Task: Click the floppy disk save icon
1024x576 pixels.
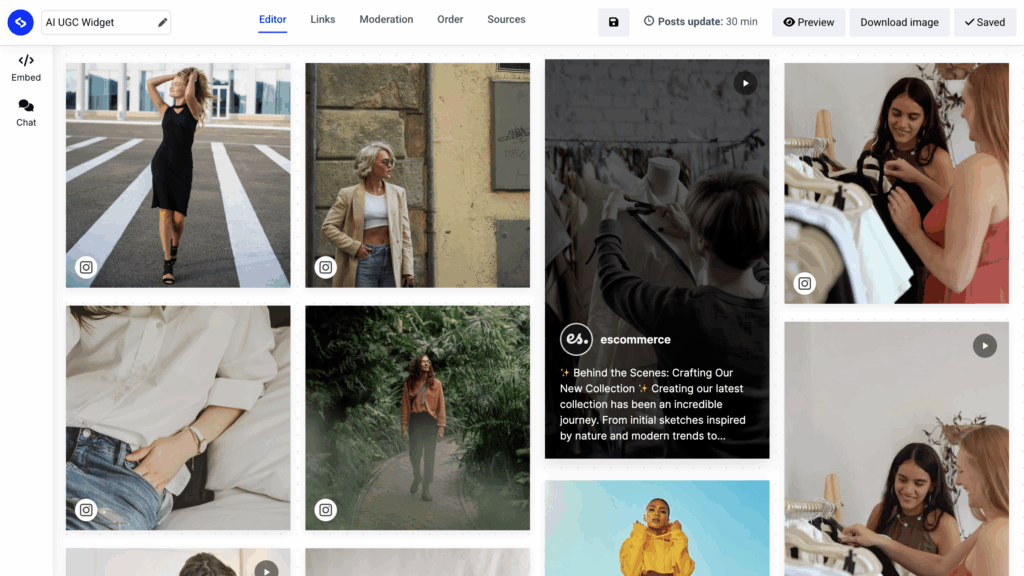Action: [x=613, y=22]
